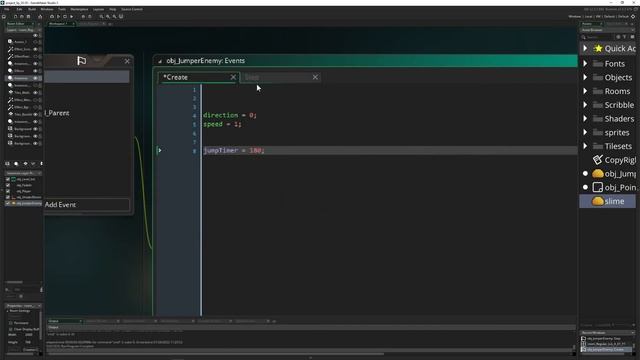Image resolution: width=640 pixels, height=360 pixels.
Task: Open the Edit menu
Action: tap(19, 9)
